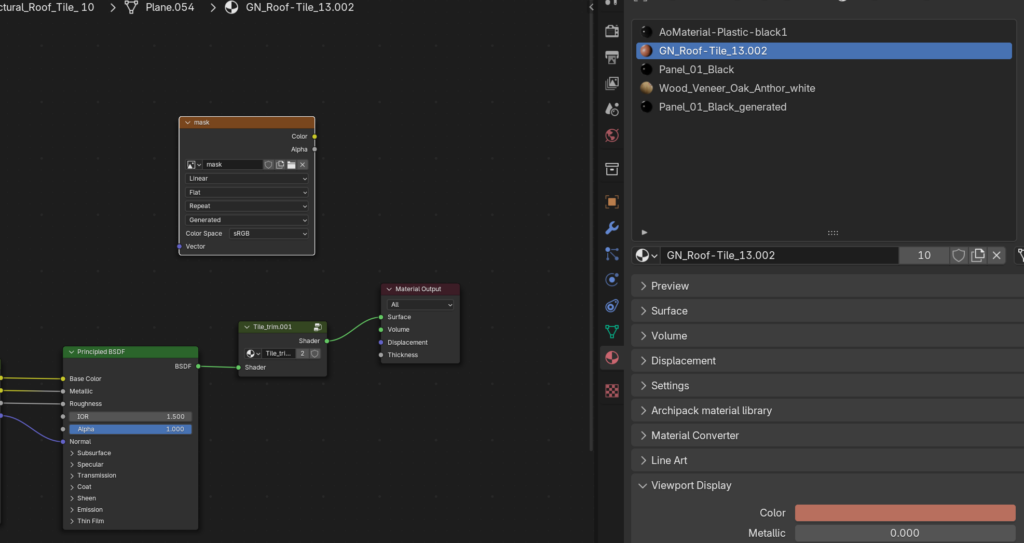
Task: Adjust the Alpha slider on Principled BSDF
Action: (131, 429)
